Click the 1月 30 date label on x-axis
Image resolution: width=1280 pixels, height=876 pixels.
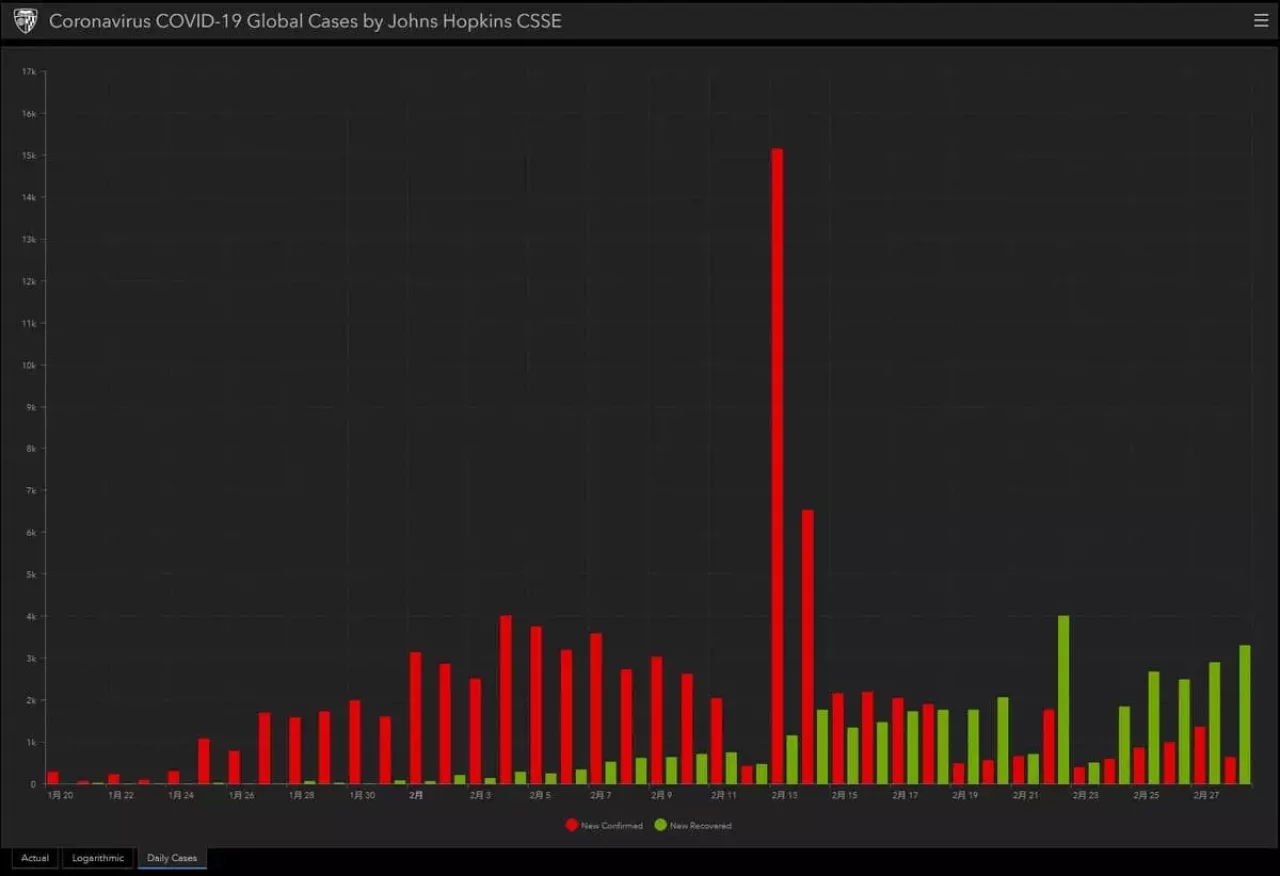pyautogui.click(x=362, y=796)
